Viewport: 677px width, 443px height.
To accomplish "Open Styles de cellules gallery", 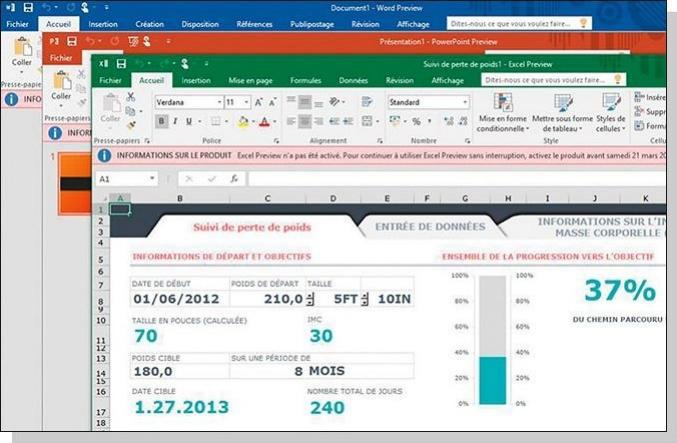I will click(x=611, y=113).
